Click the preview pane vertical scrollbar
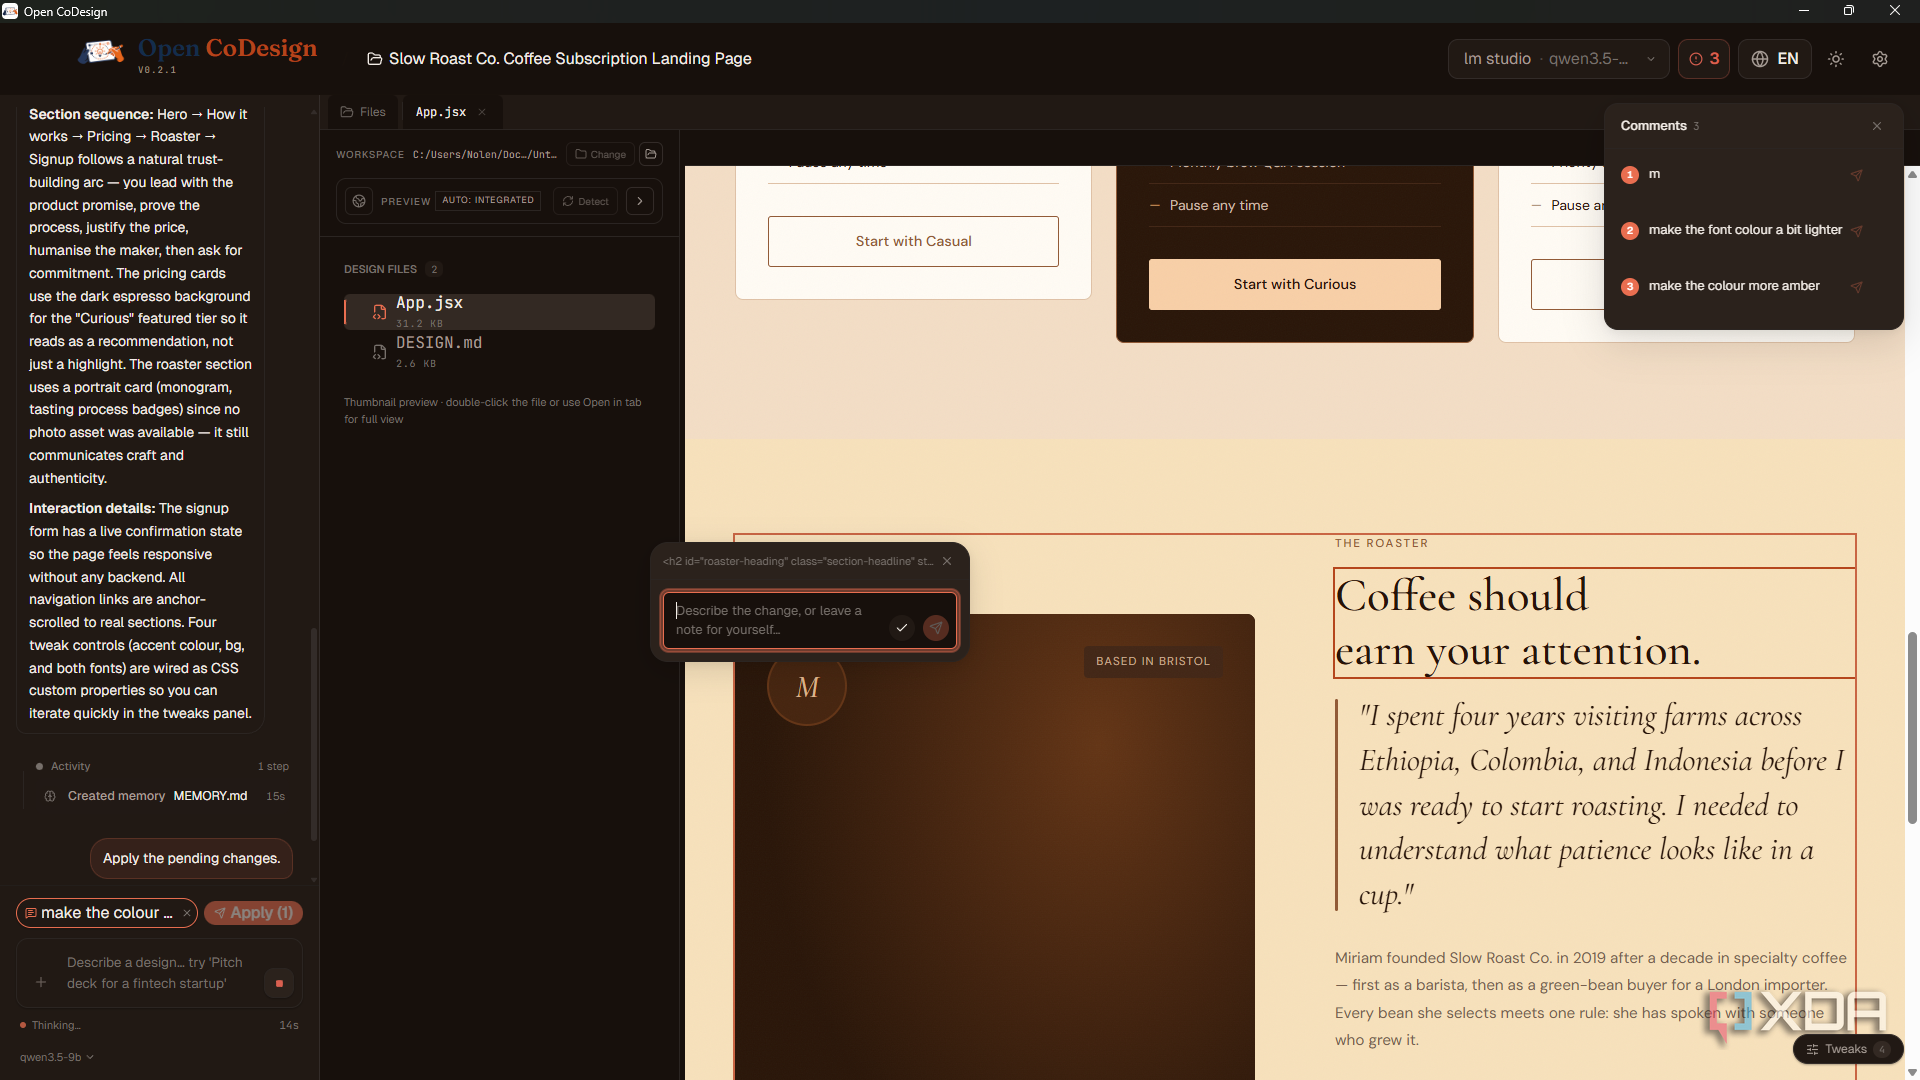Viewport: 1920px width, 1080px height. [1912, 727]
